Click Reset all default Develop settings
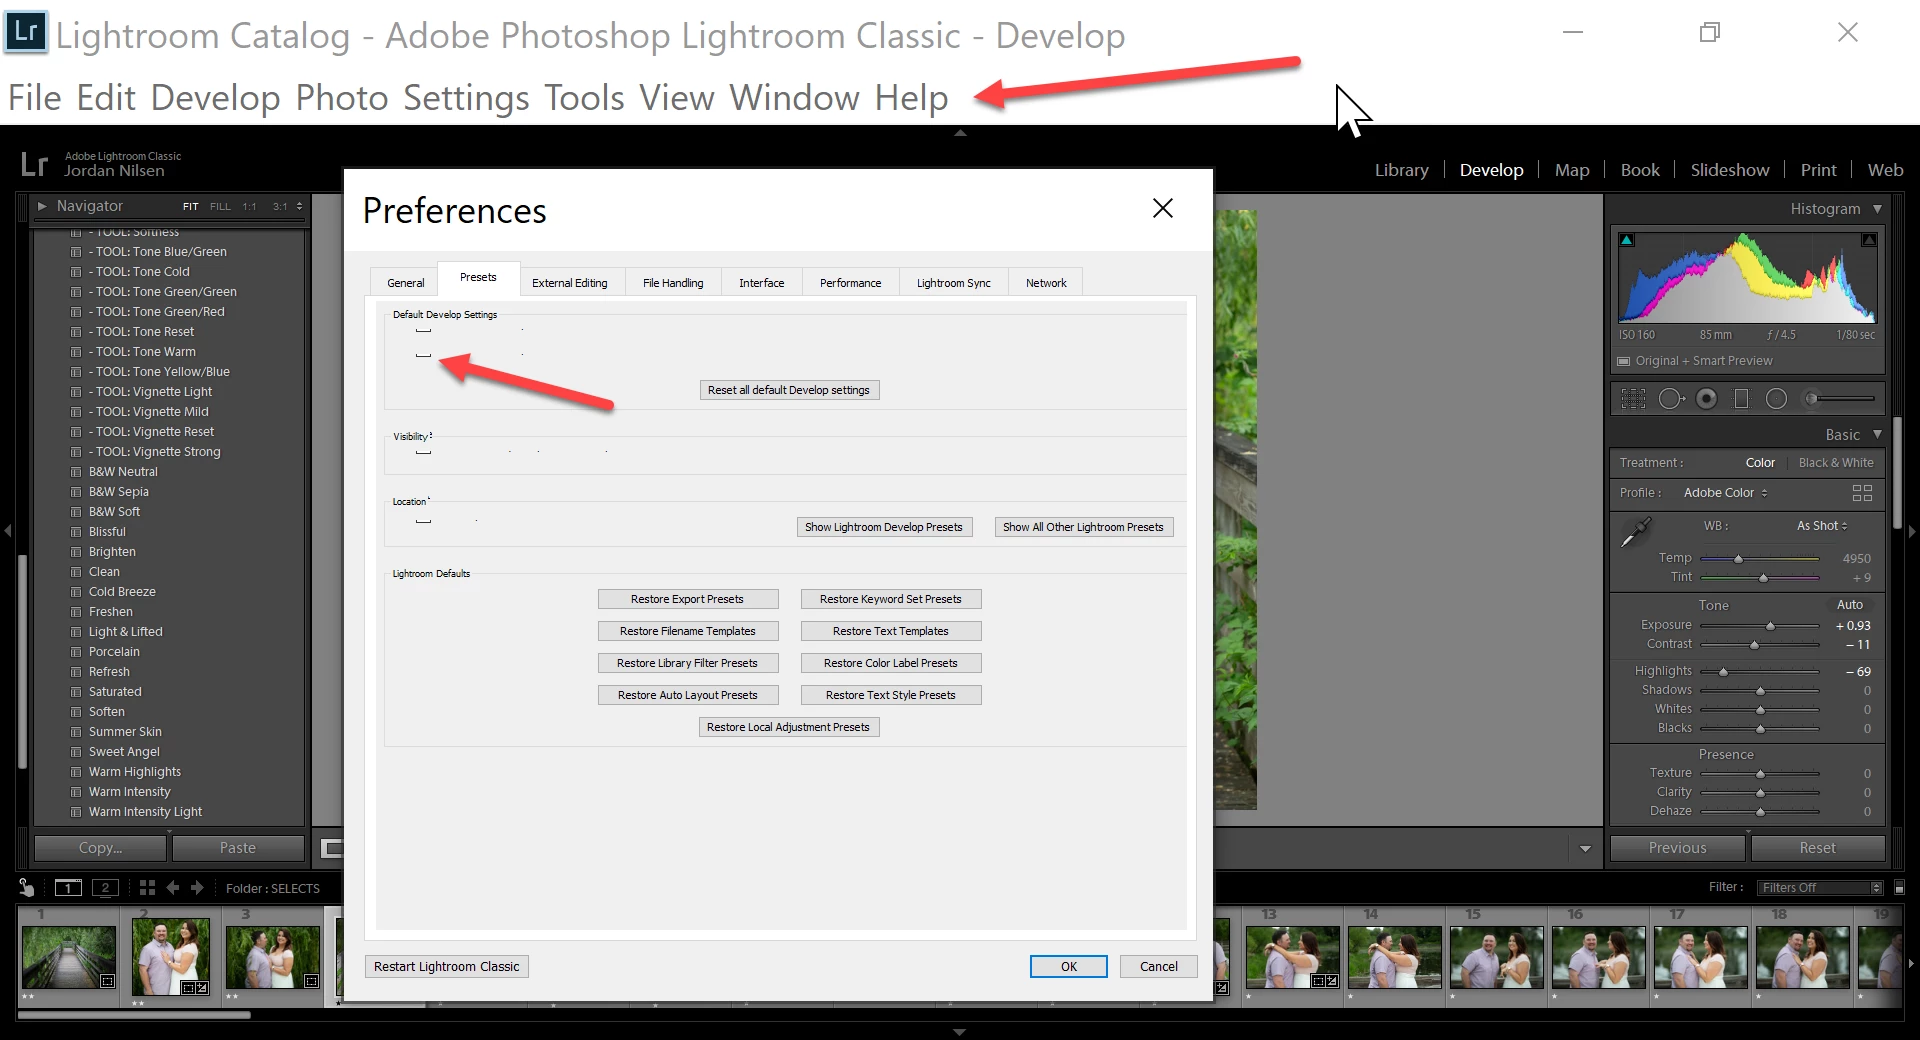 click(789, 390)
